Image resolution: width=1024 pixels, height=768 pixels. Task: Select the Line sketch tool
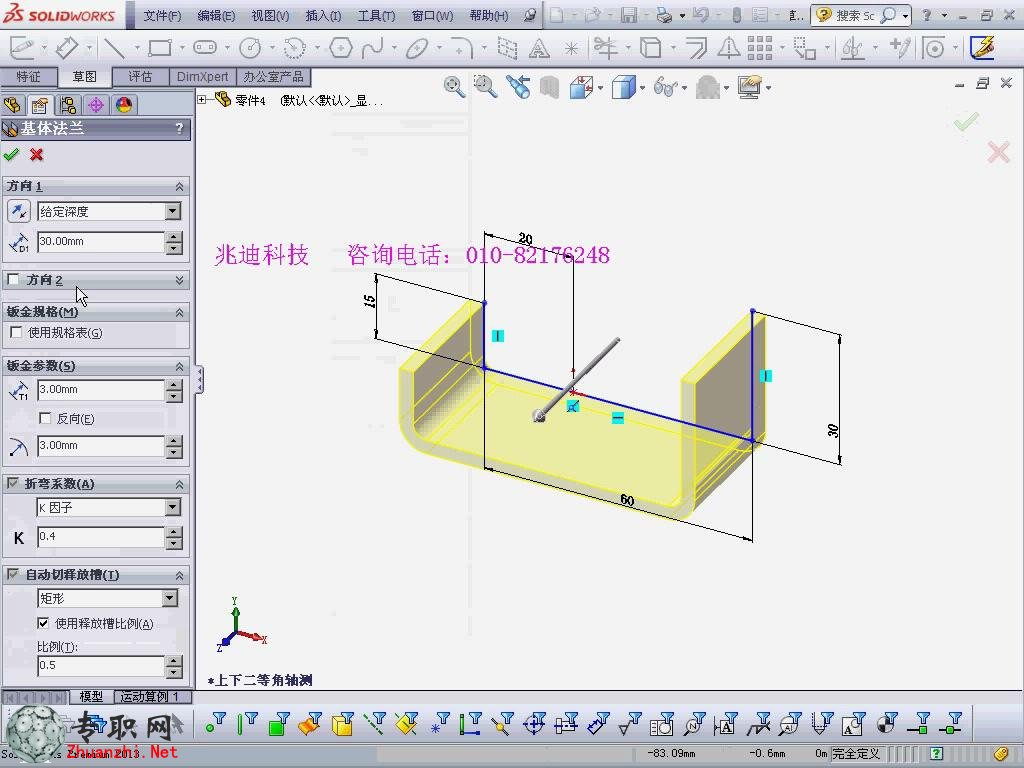point(114,48)
